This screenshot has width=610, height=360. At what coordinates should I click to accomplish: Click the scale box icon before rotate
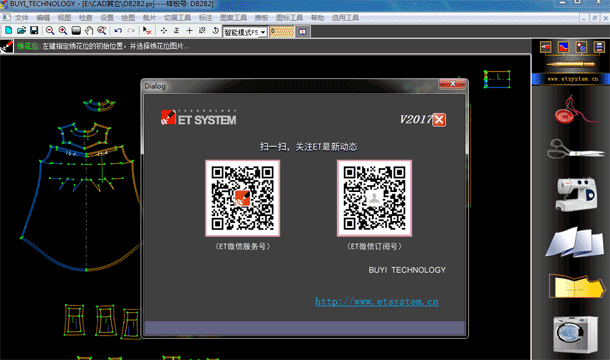coord(202,30)
